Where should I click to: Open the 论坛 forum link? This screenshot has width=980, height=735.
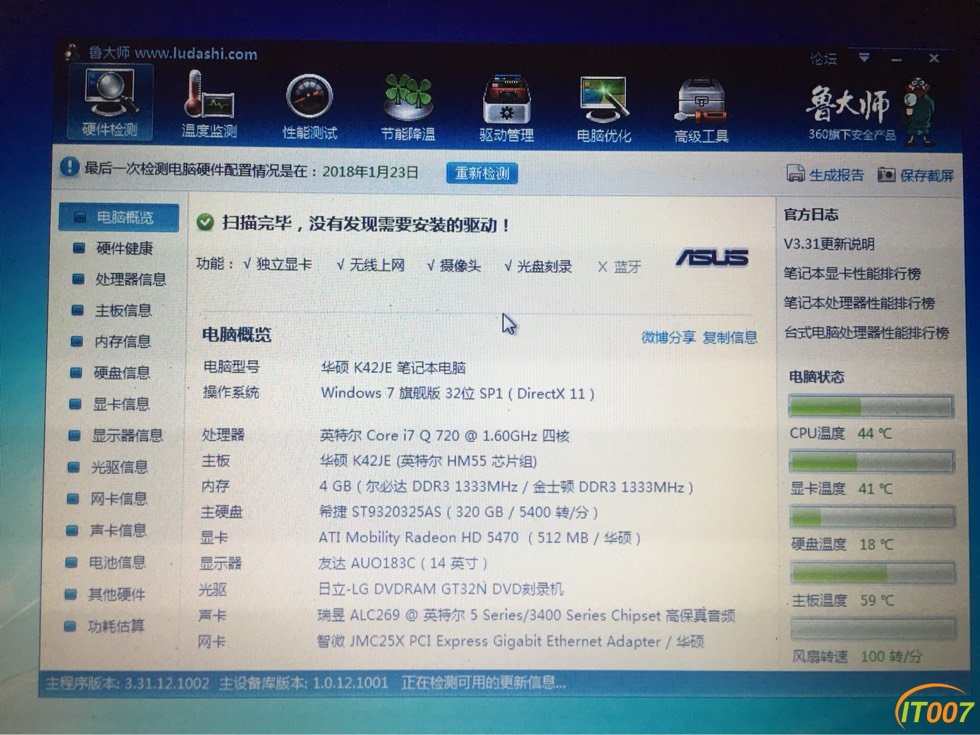click(823, 59)
